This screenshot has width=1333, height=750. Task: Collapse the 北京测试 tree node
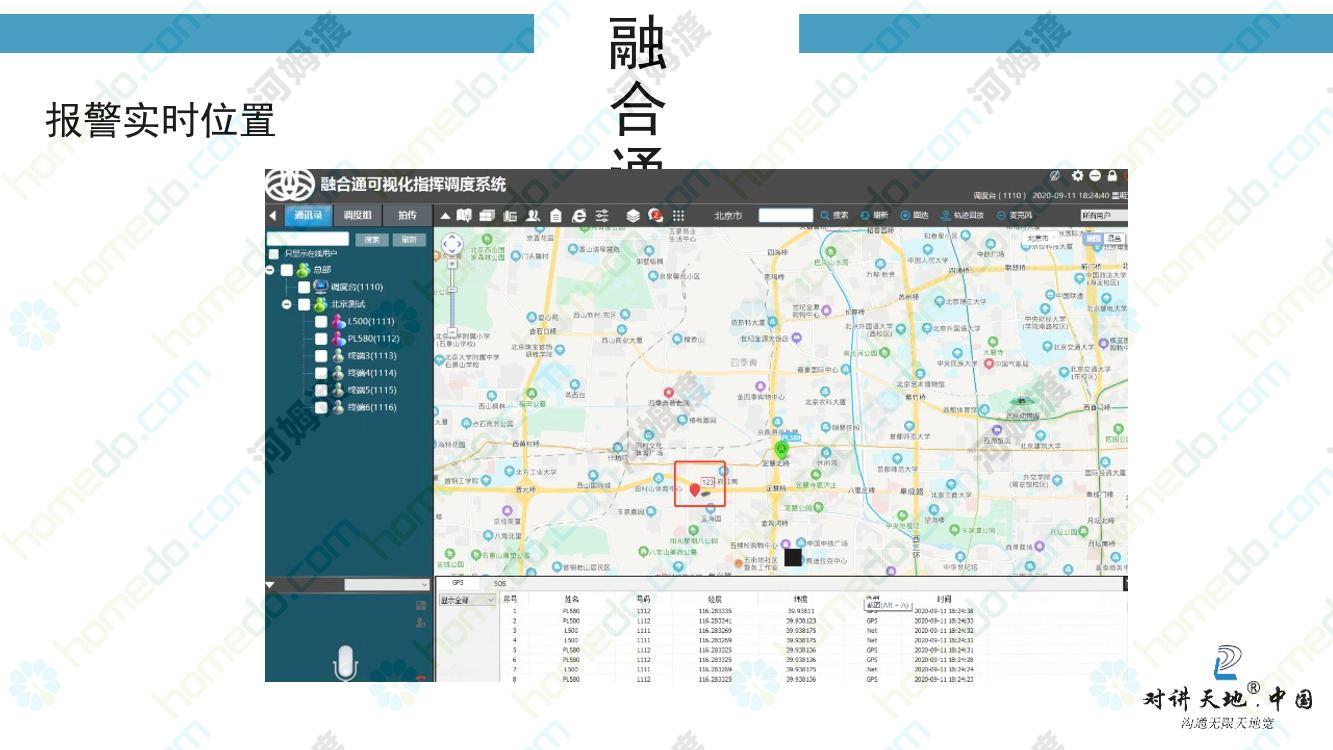[x=288, y=304]
